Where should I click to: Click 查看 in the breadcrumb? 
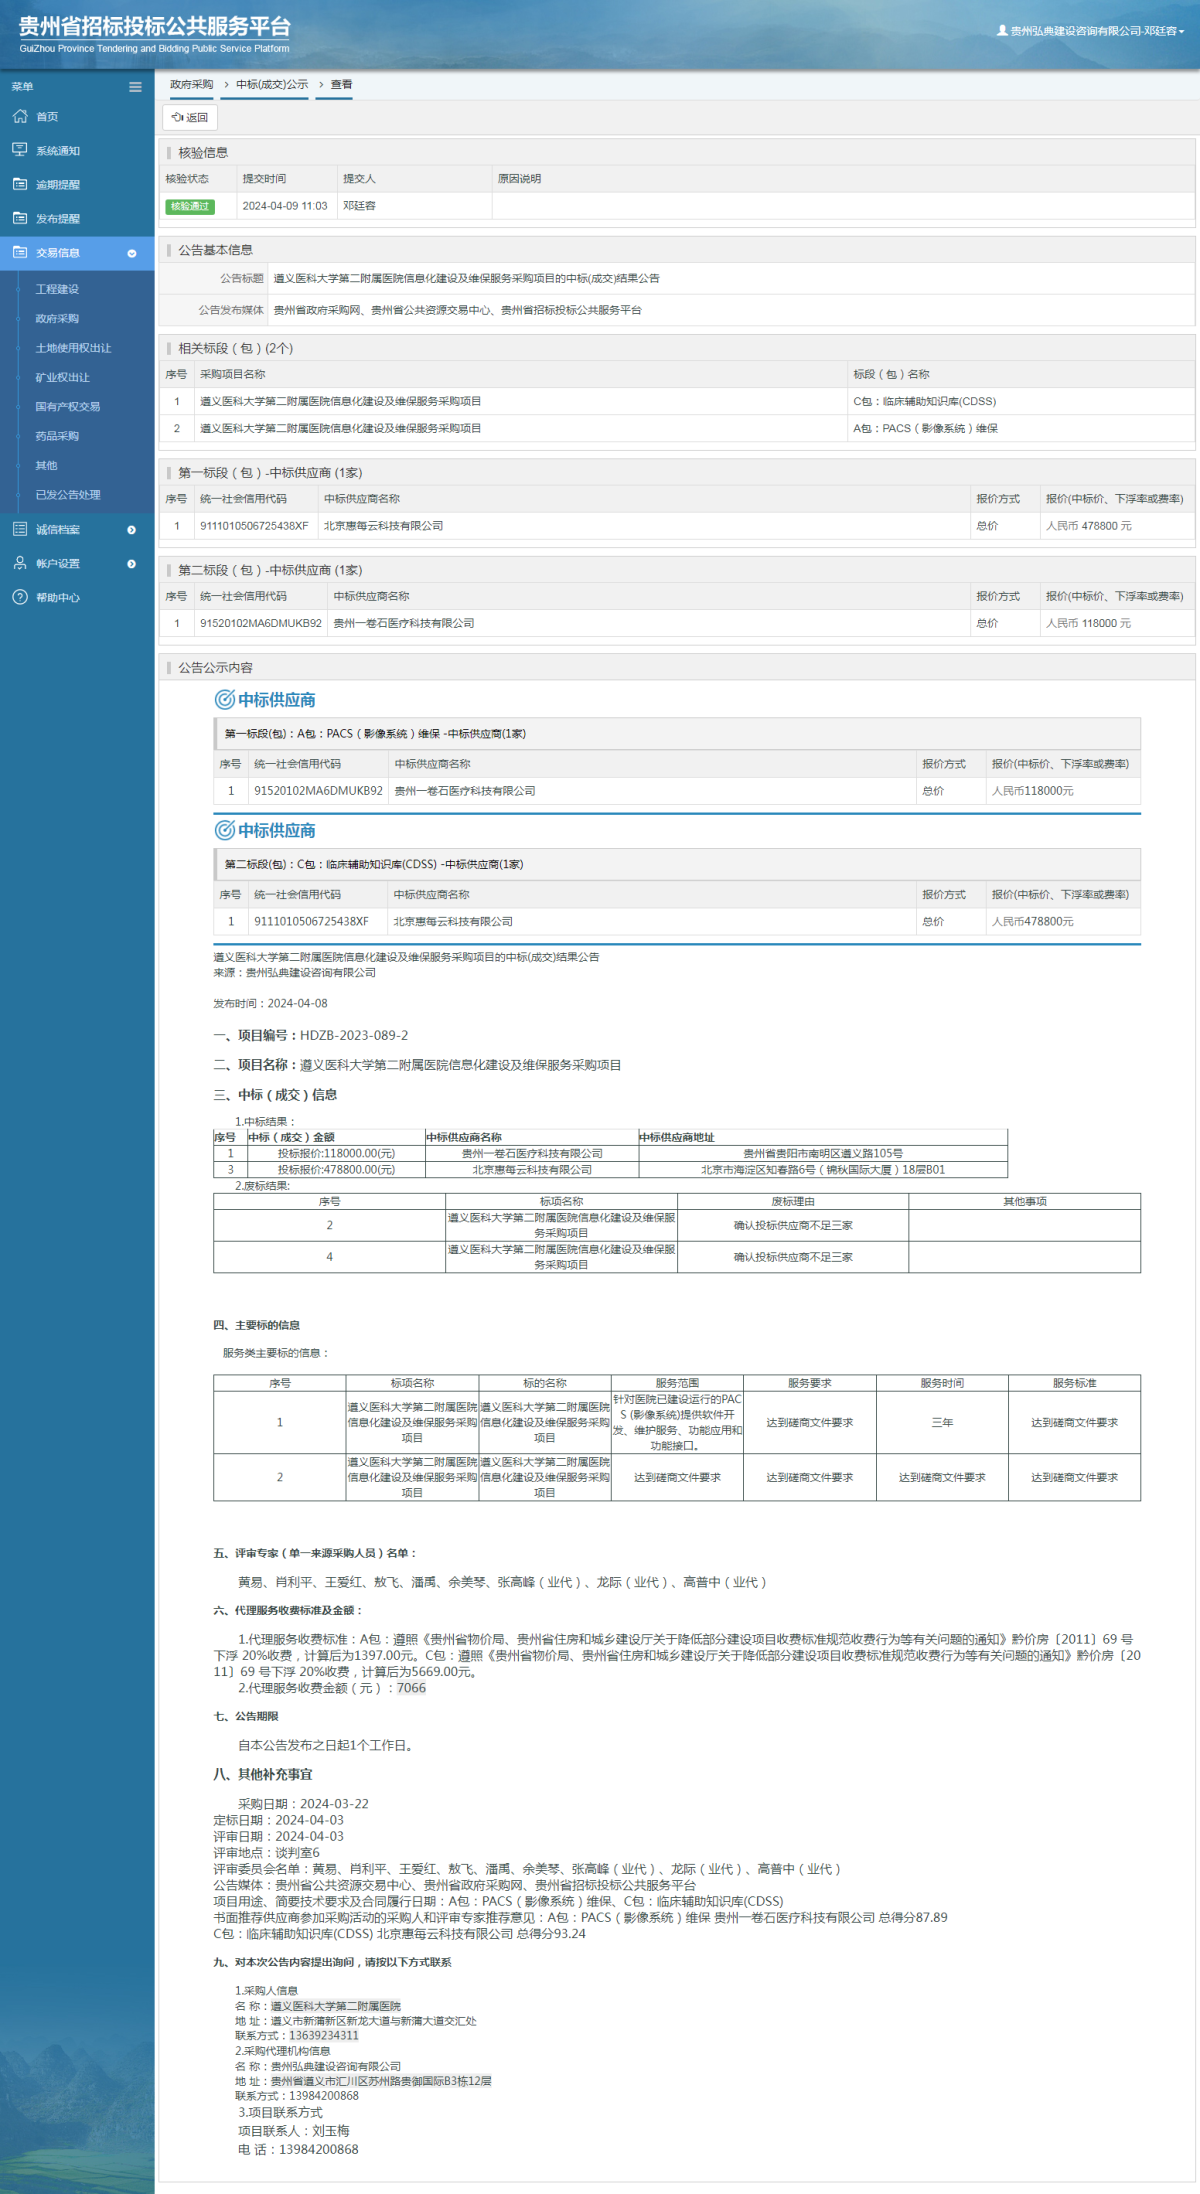(342, 84)
